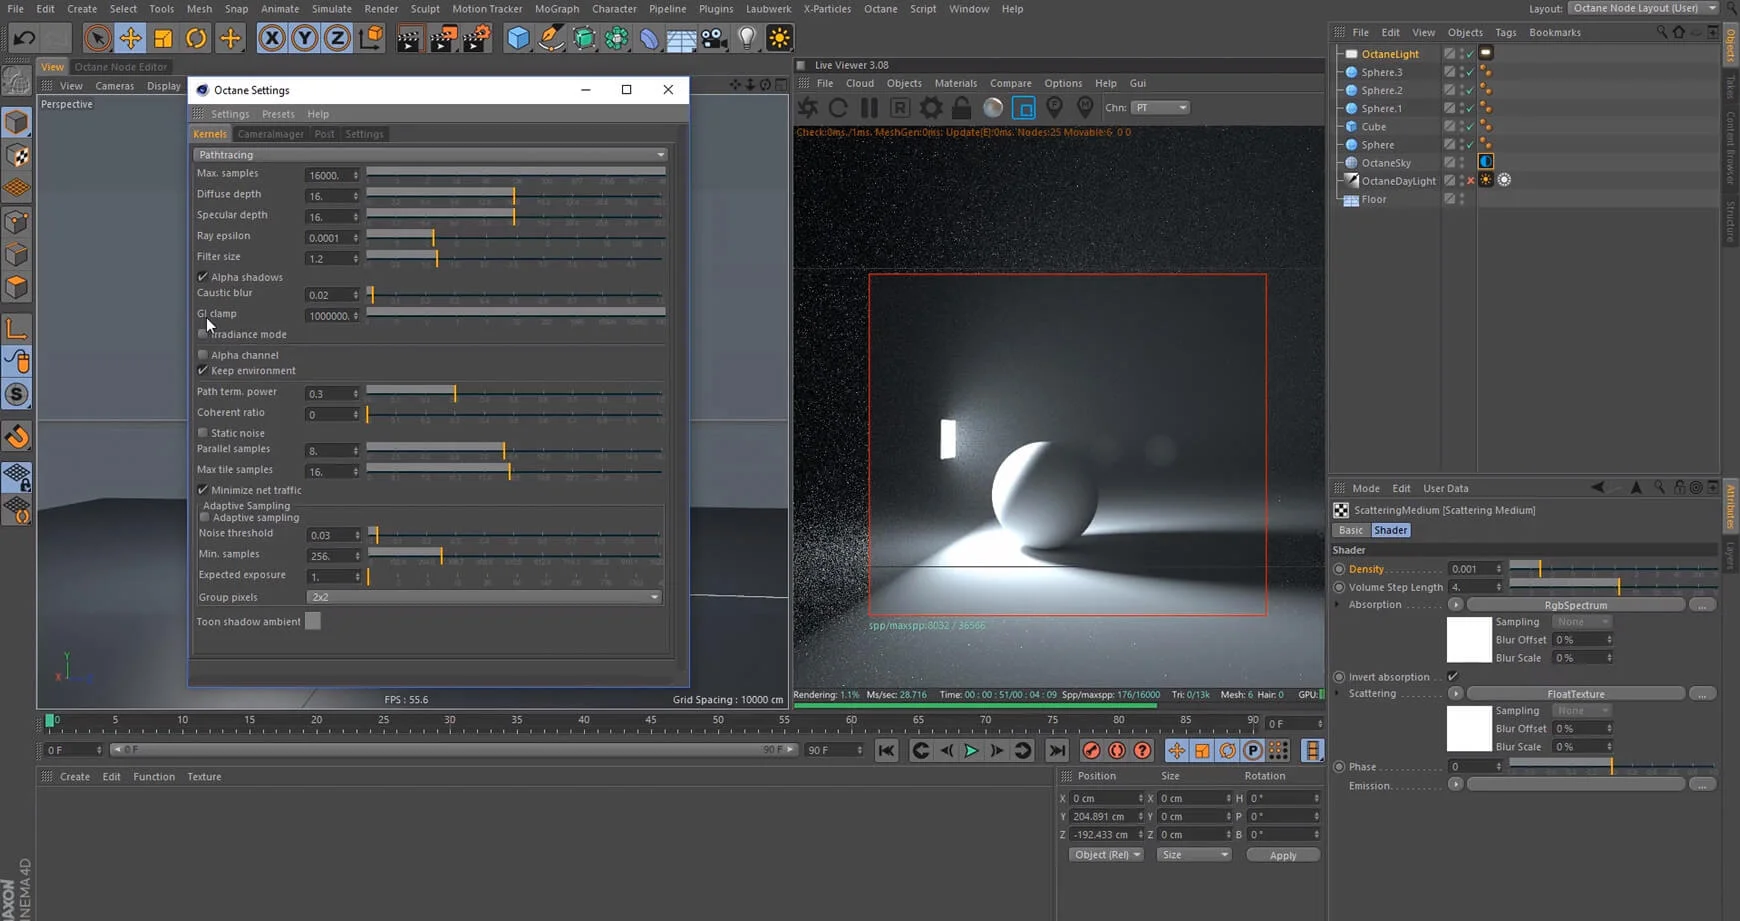The height and width of the screenshot is (921, 1740).
Task: Click Toon shadow ambient color swatch
Action: point(313,621)
